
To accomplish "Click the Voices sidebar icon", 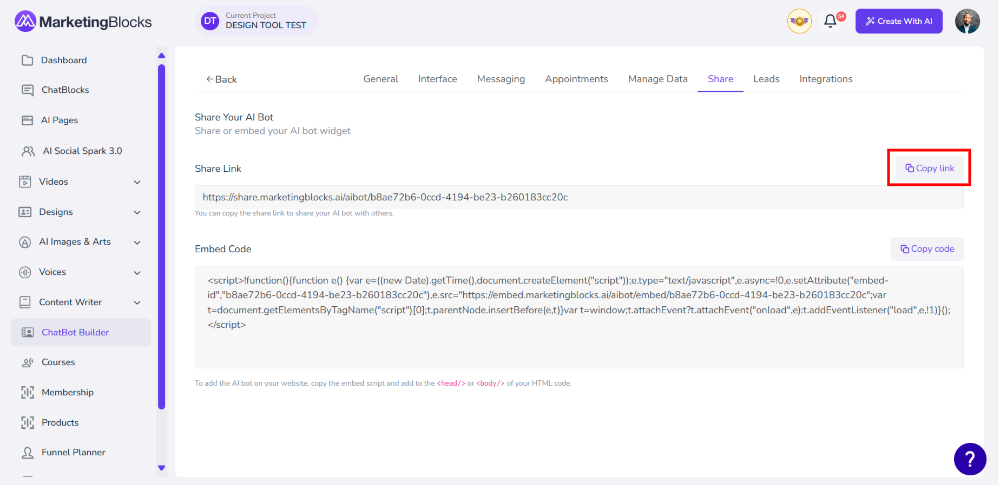I will (26, 272).
